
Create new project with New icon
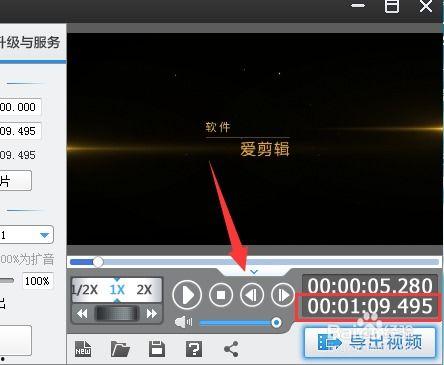pos(83,349)
